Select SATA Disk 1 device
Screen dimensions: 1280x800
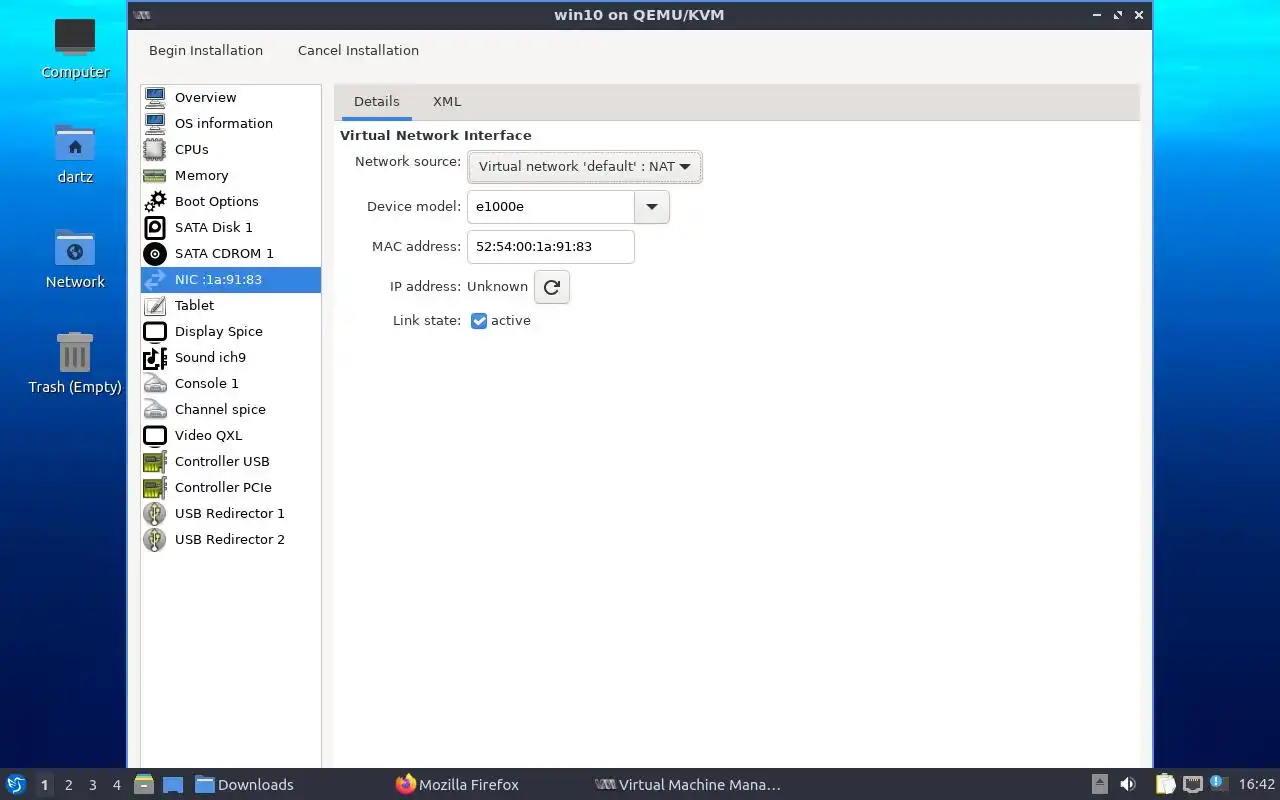pos(230,227)
